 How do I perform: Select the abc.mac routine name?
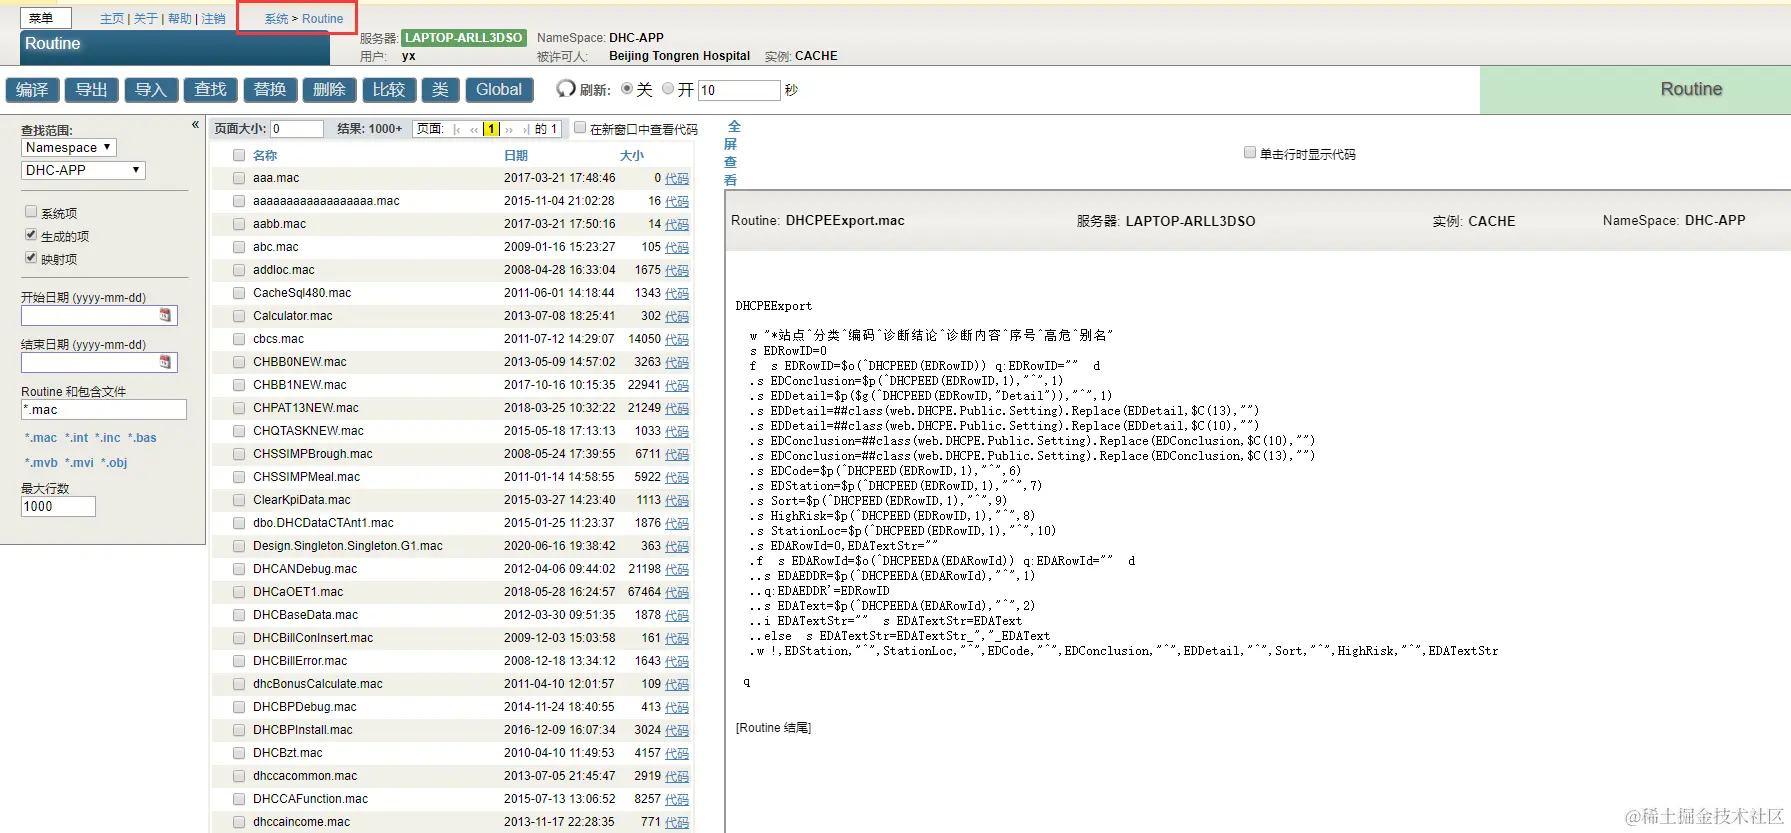pos(276,247)
